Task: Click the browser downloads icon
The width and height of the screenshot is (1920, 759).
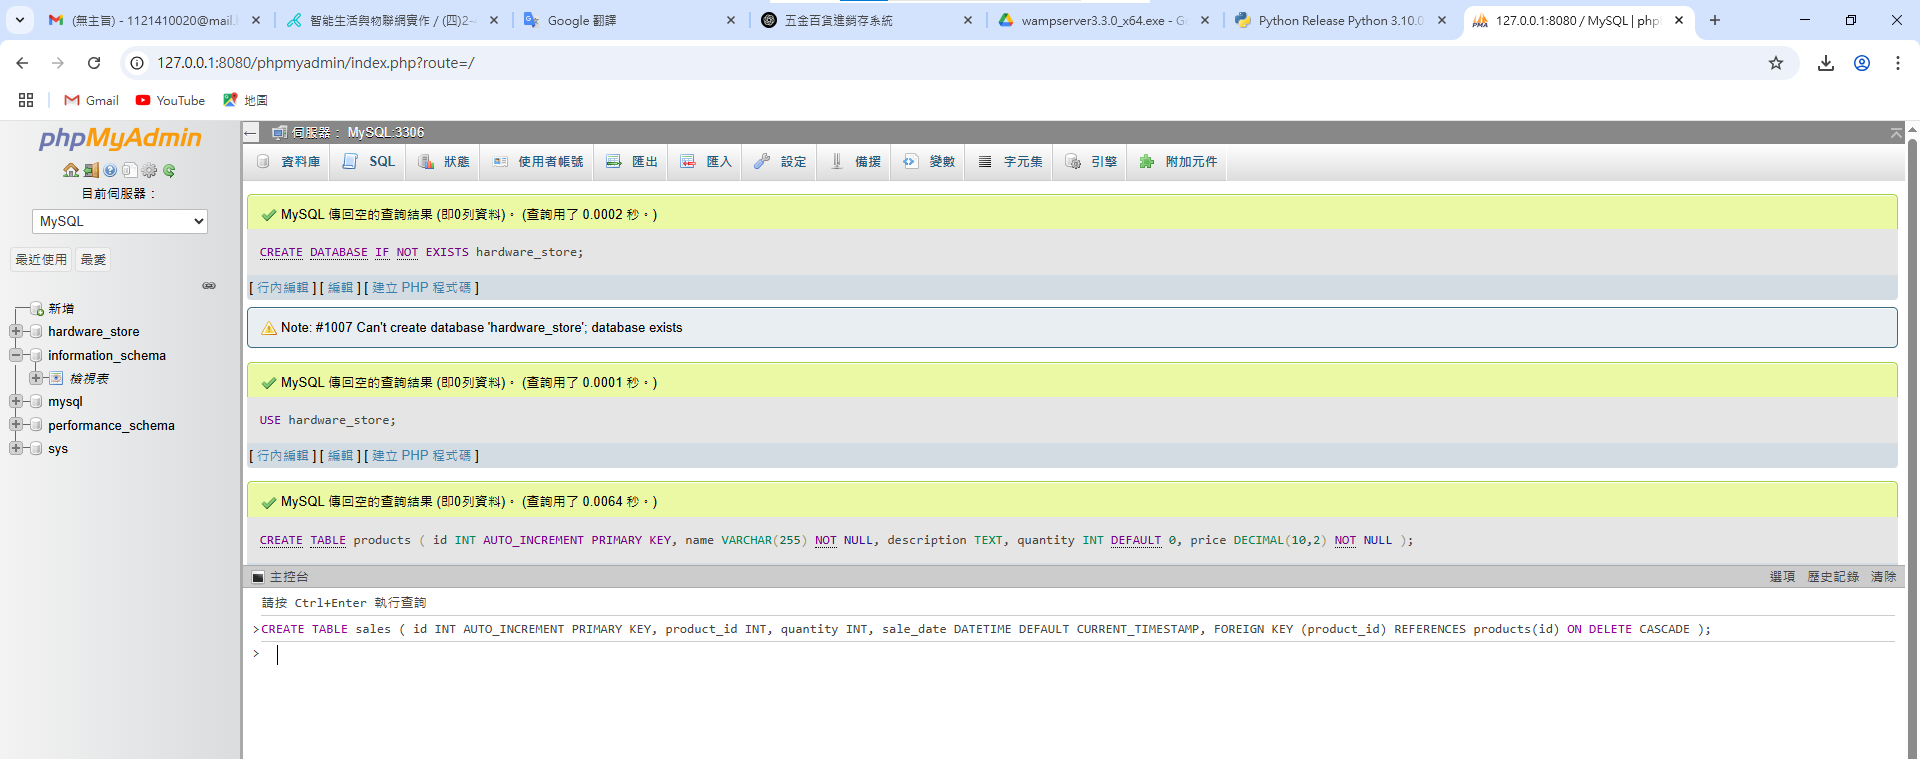Action: (1825, 63)
